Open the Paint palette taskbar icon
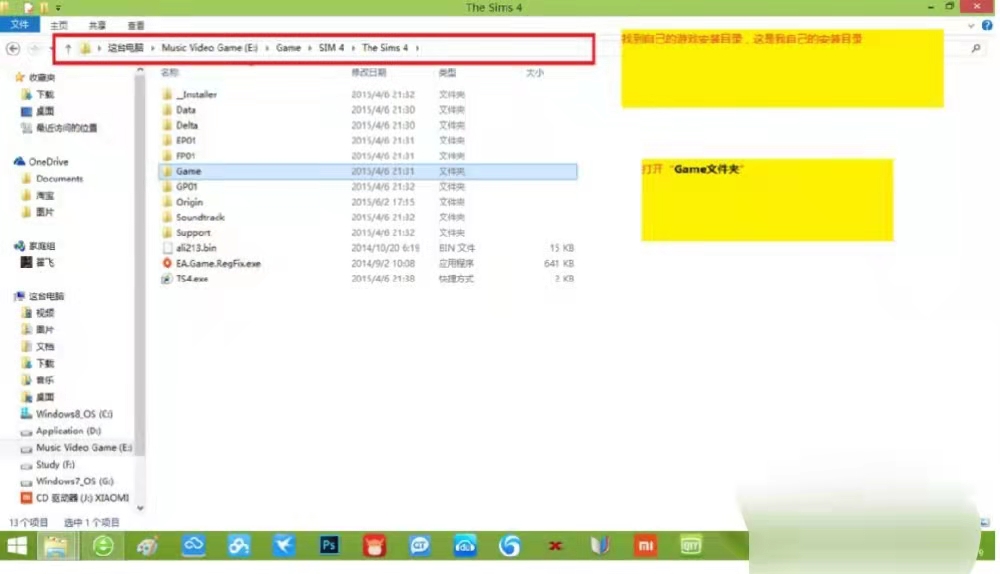This screenshot has width=1000, height=574. click(x=148, y=546)
